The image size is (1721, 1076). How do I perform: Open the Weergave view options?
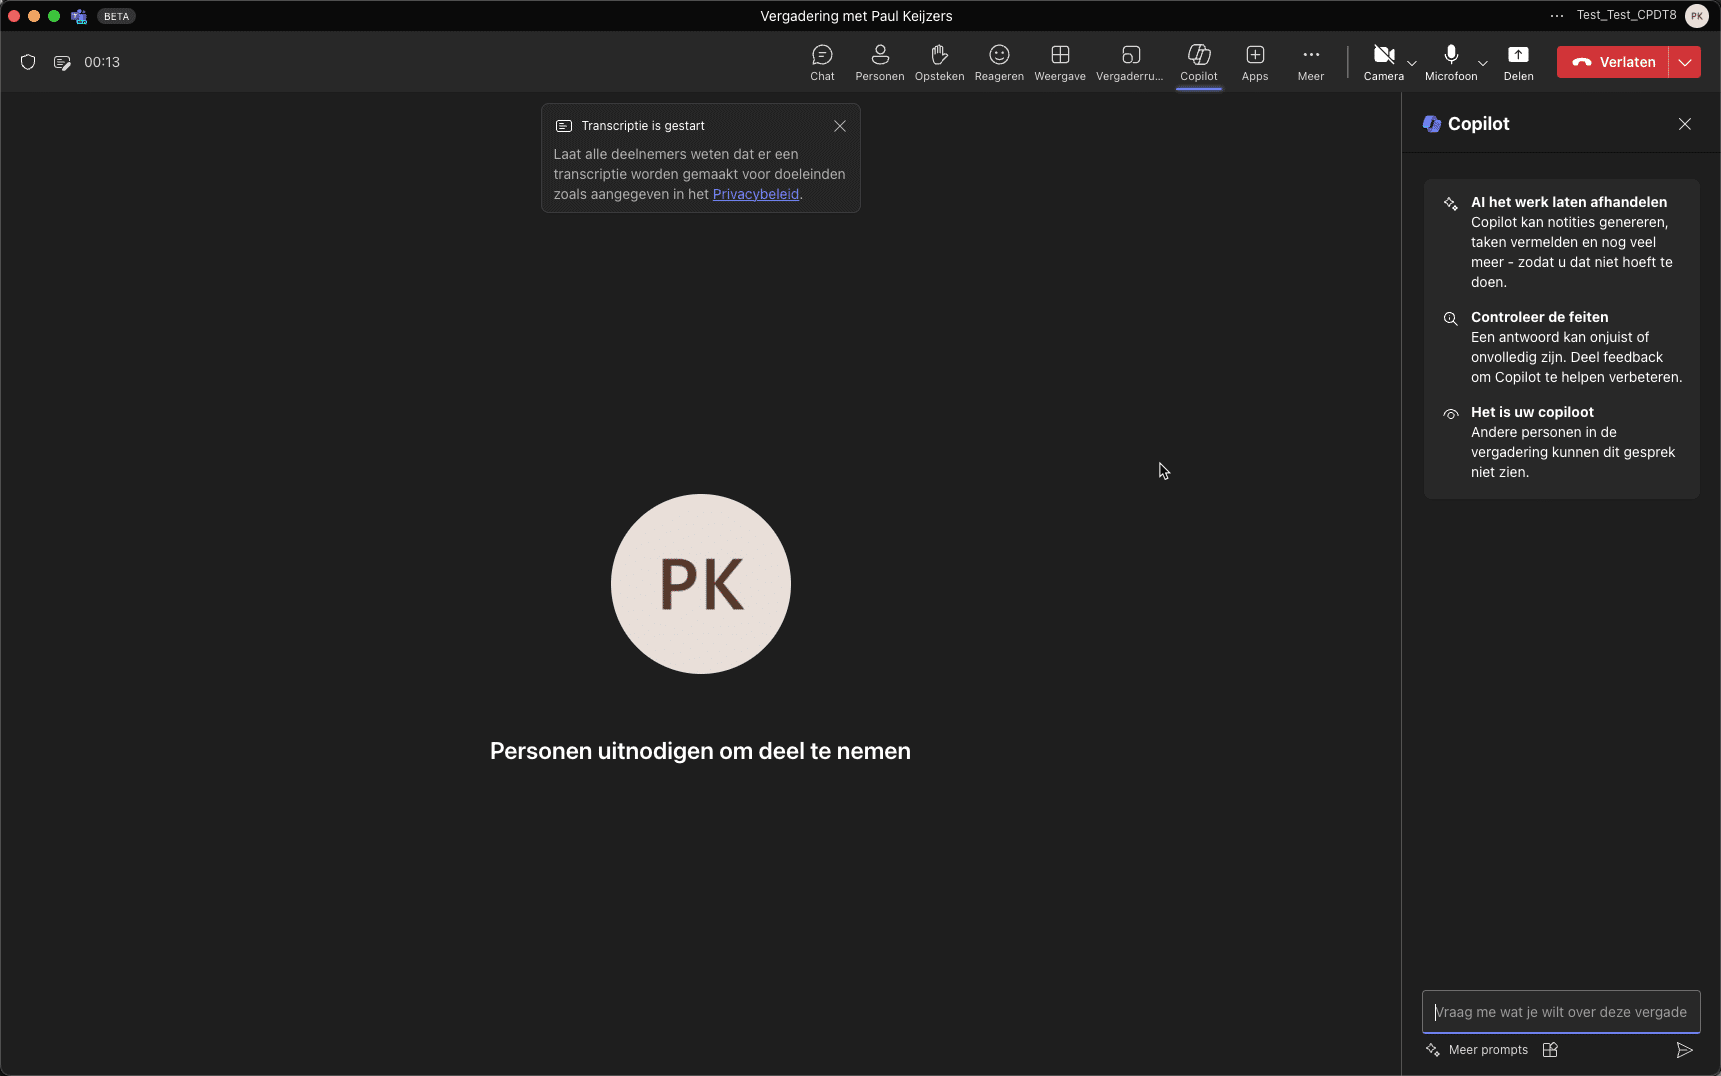coord(1059,62)
